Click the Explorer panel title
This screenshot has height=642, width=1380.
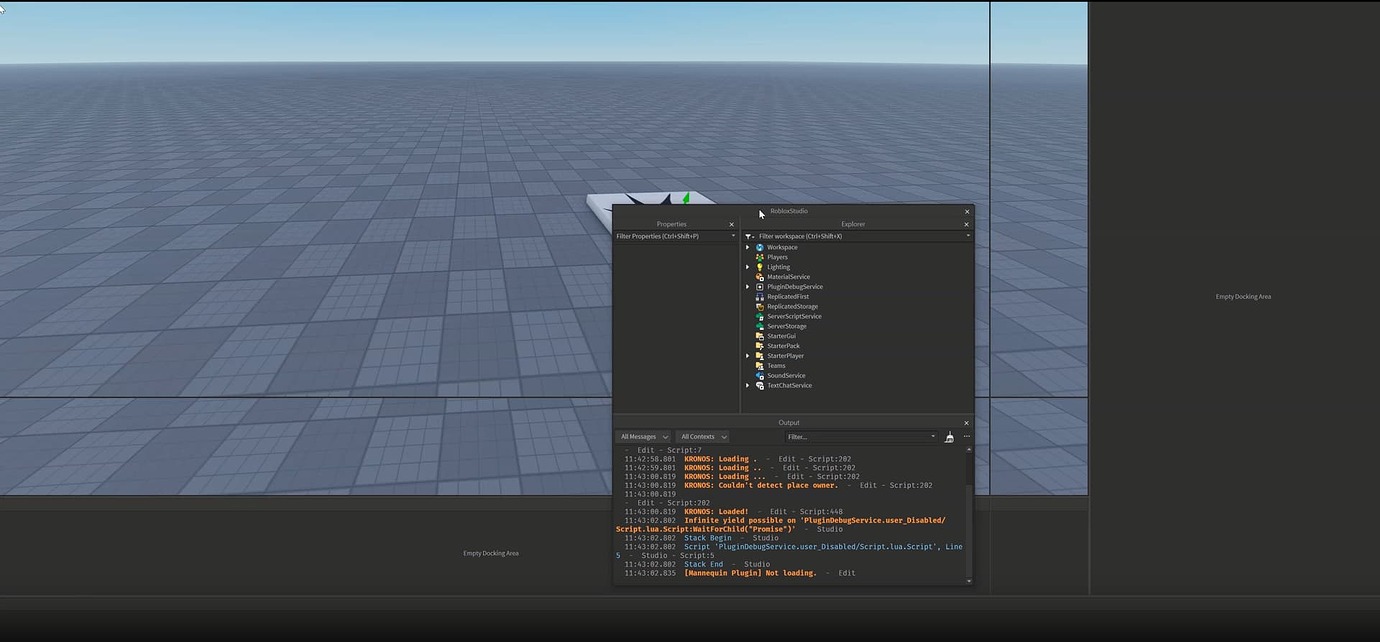[x=853, y=224]
